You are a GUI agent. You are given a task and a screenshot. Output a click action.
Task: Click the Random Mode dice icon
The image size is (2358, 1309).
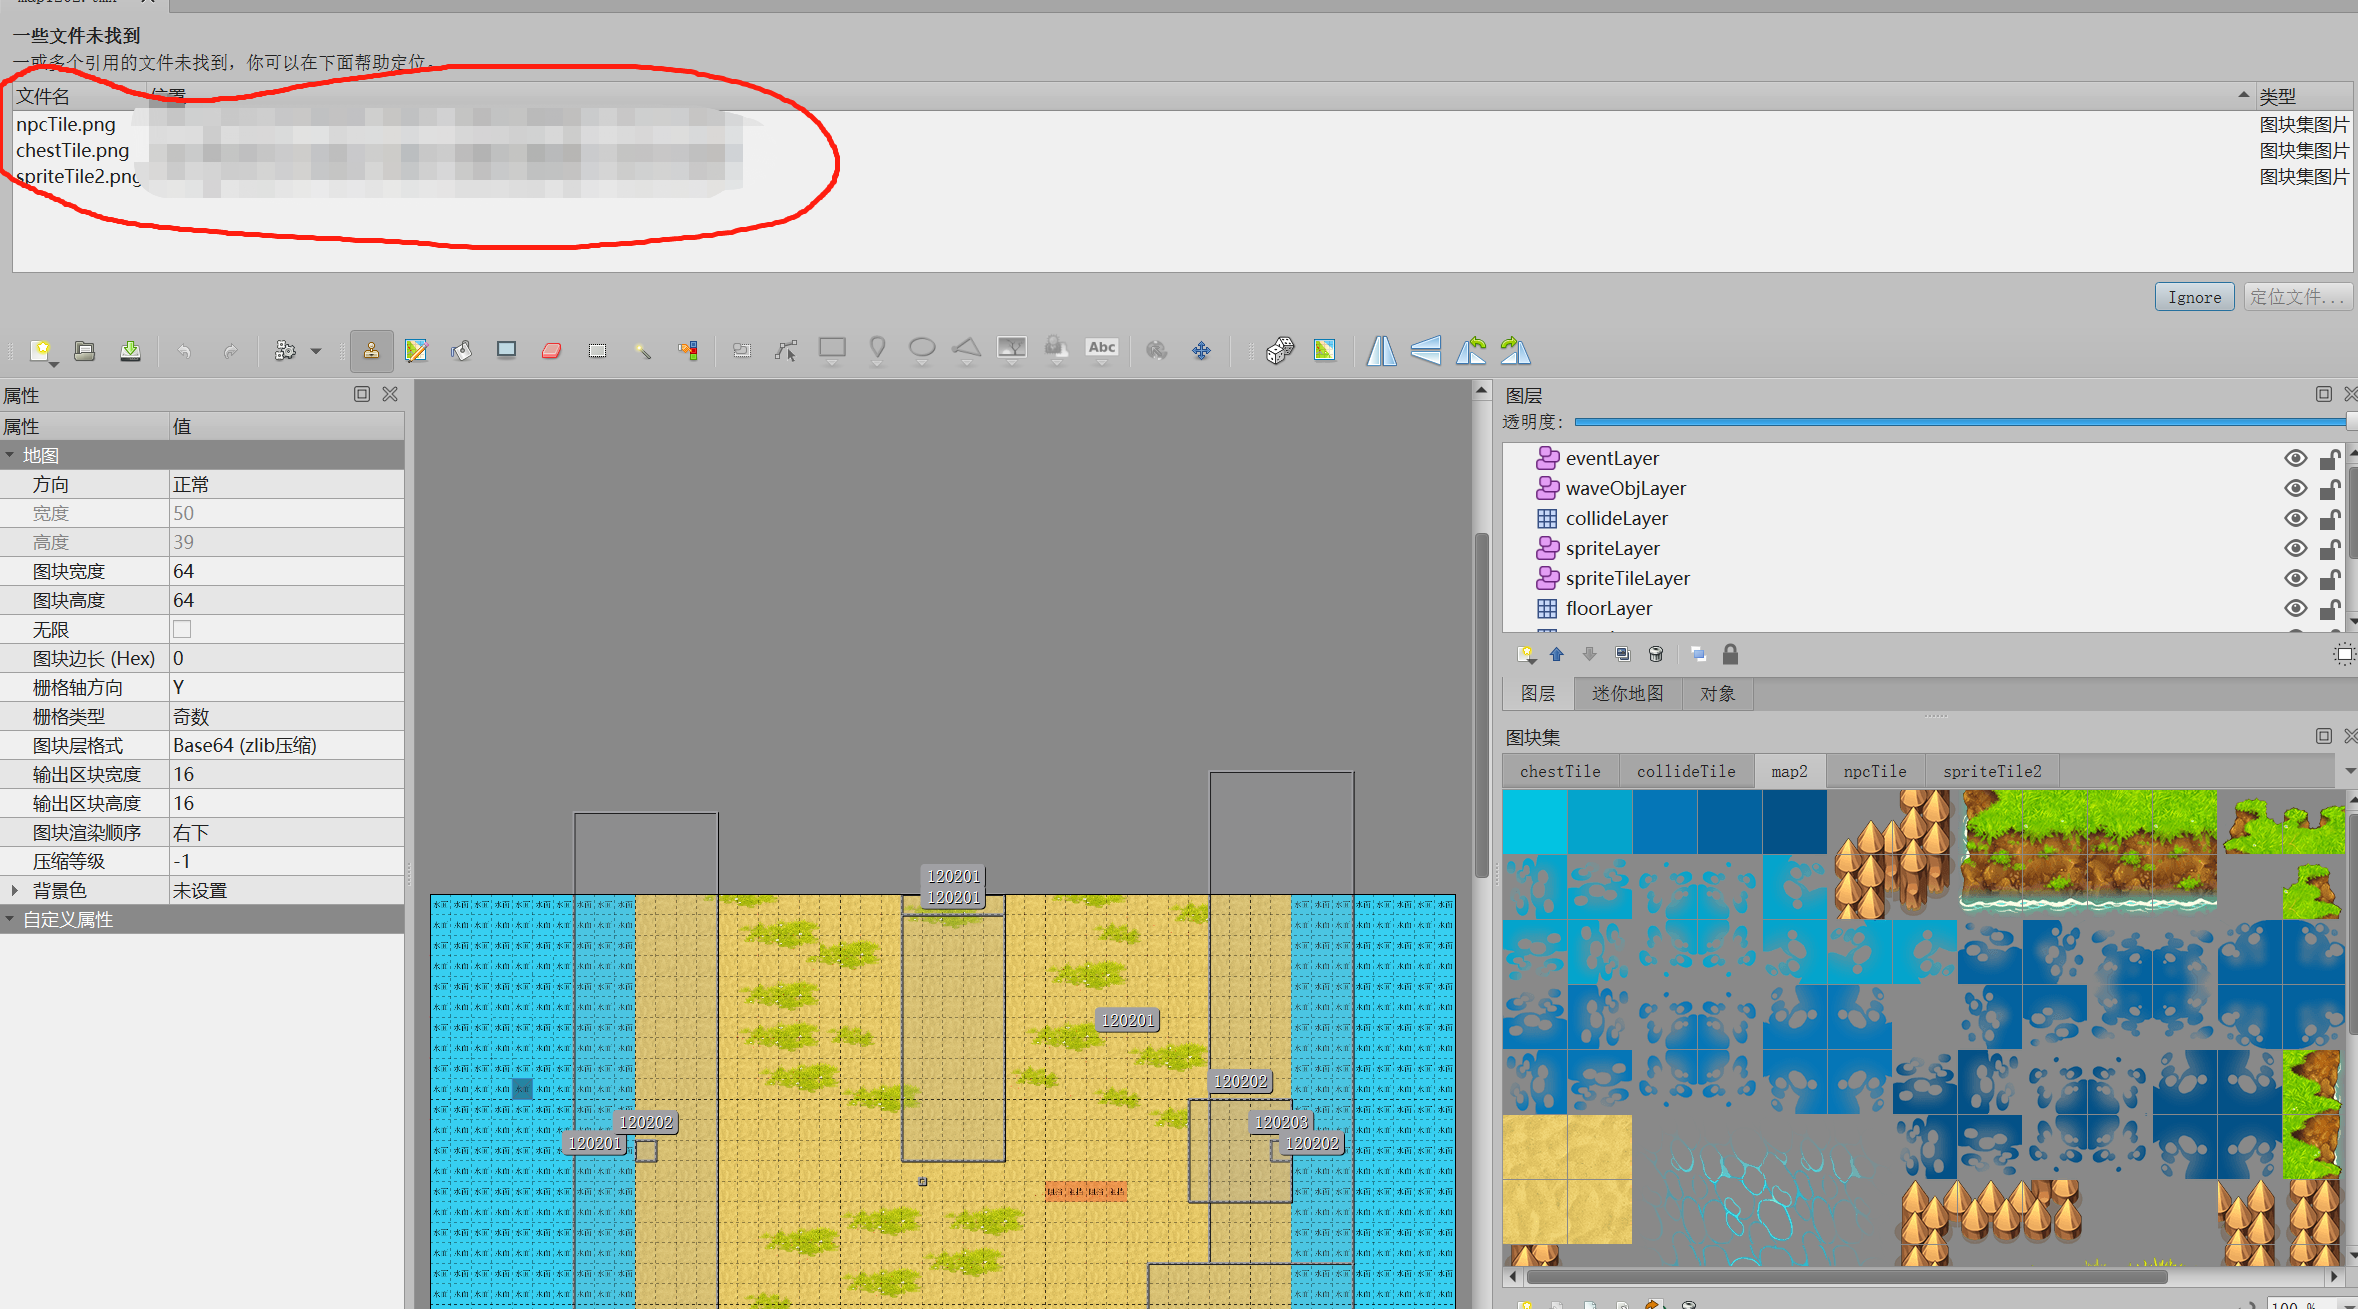pos(1279,351)
